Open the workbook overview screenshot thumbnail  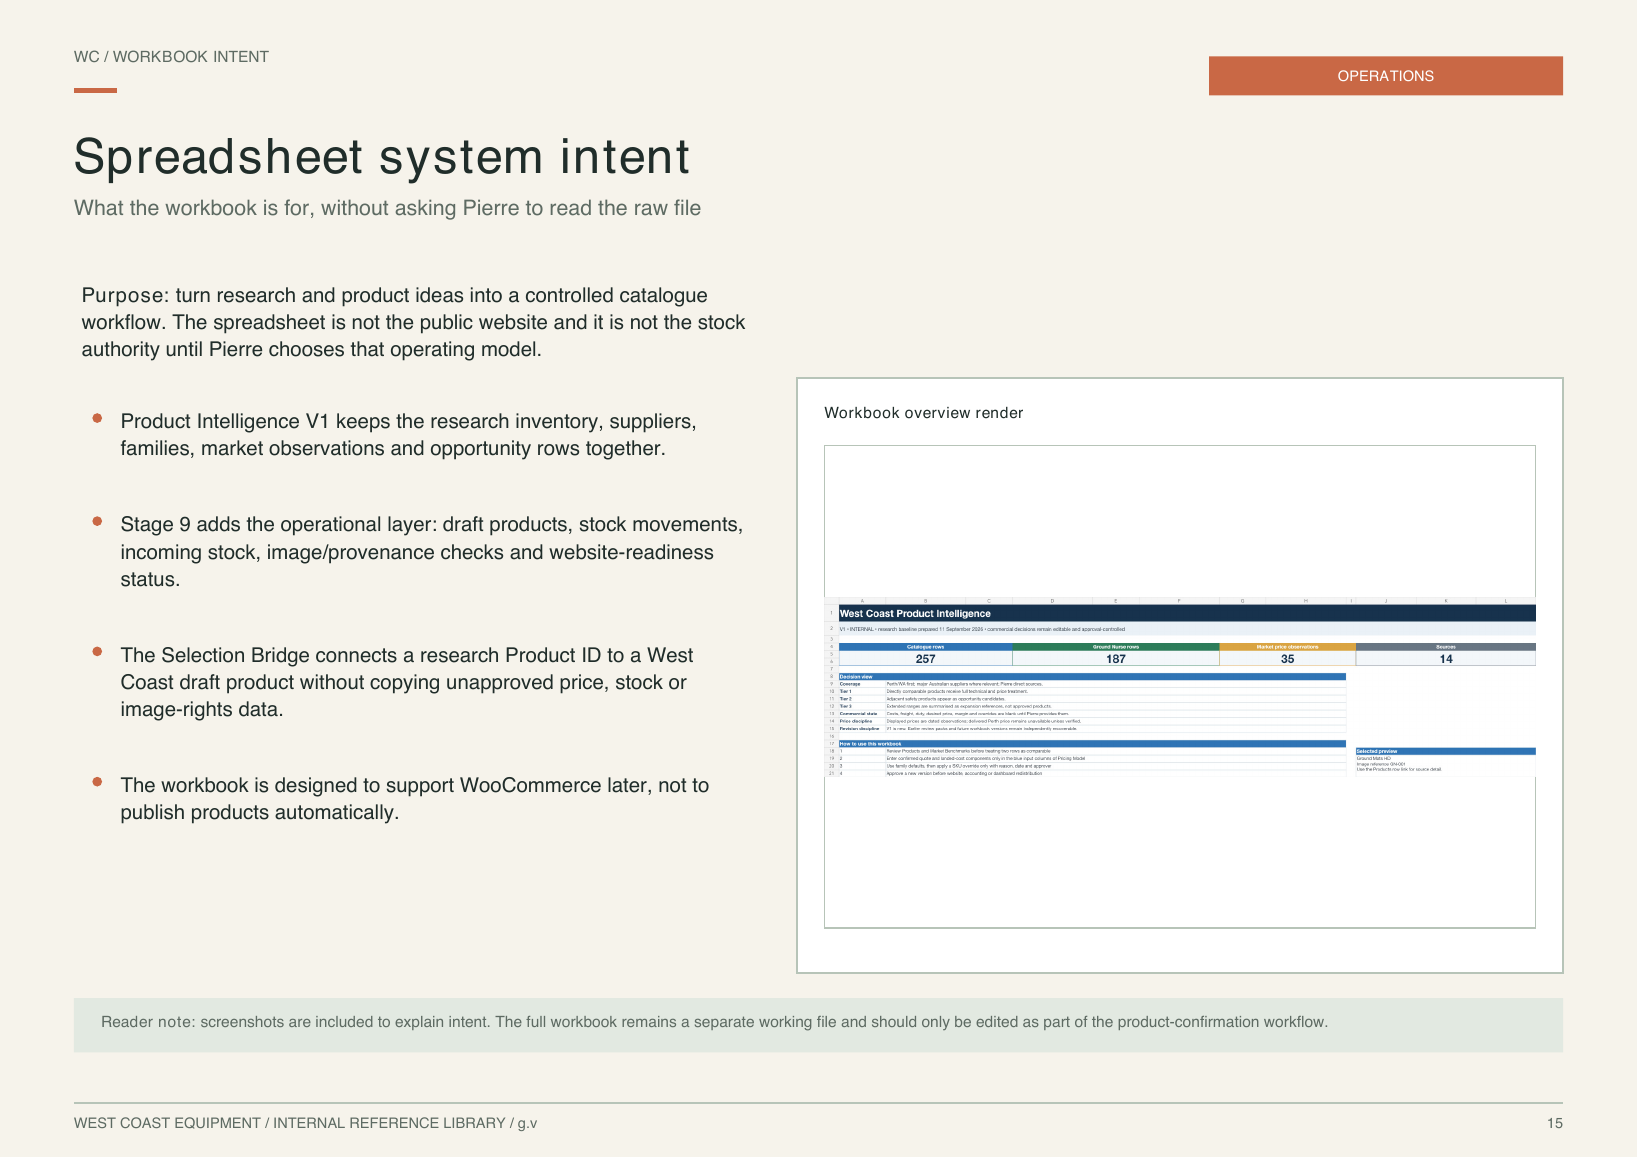coord(1180,687)
